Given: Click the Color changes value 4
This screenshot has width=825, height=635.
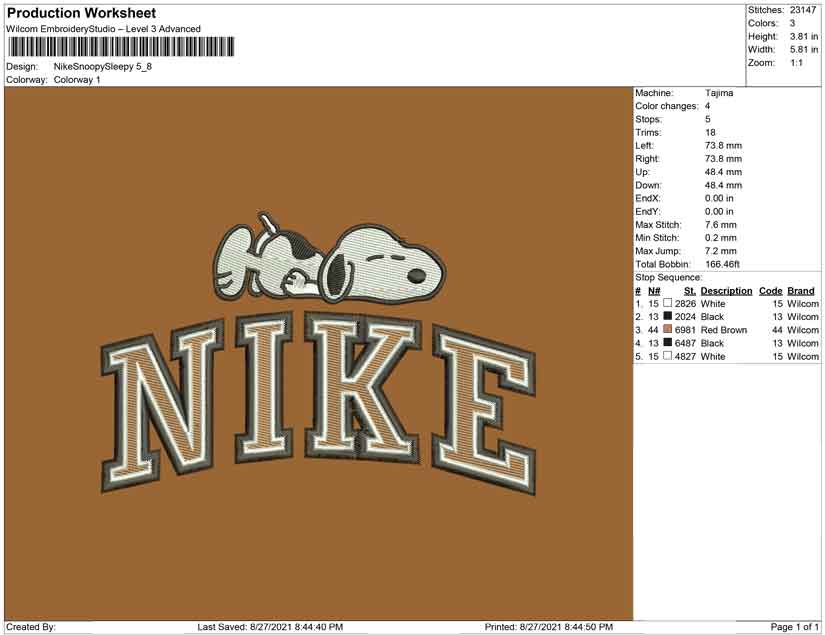Looking at the screenshot, I should click(x=708, y=106).
